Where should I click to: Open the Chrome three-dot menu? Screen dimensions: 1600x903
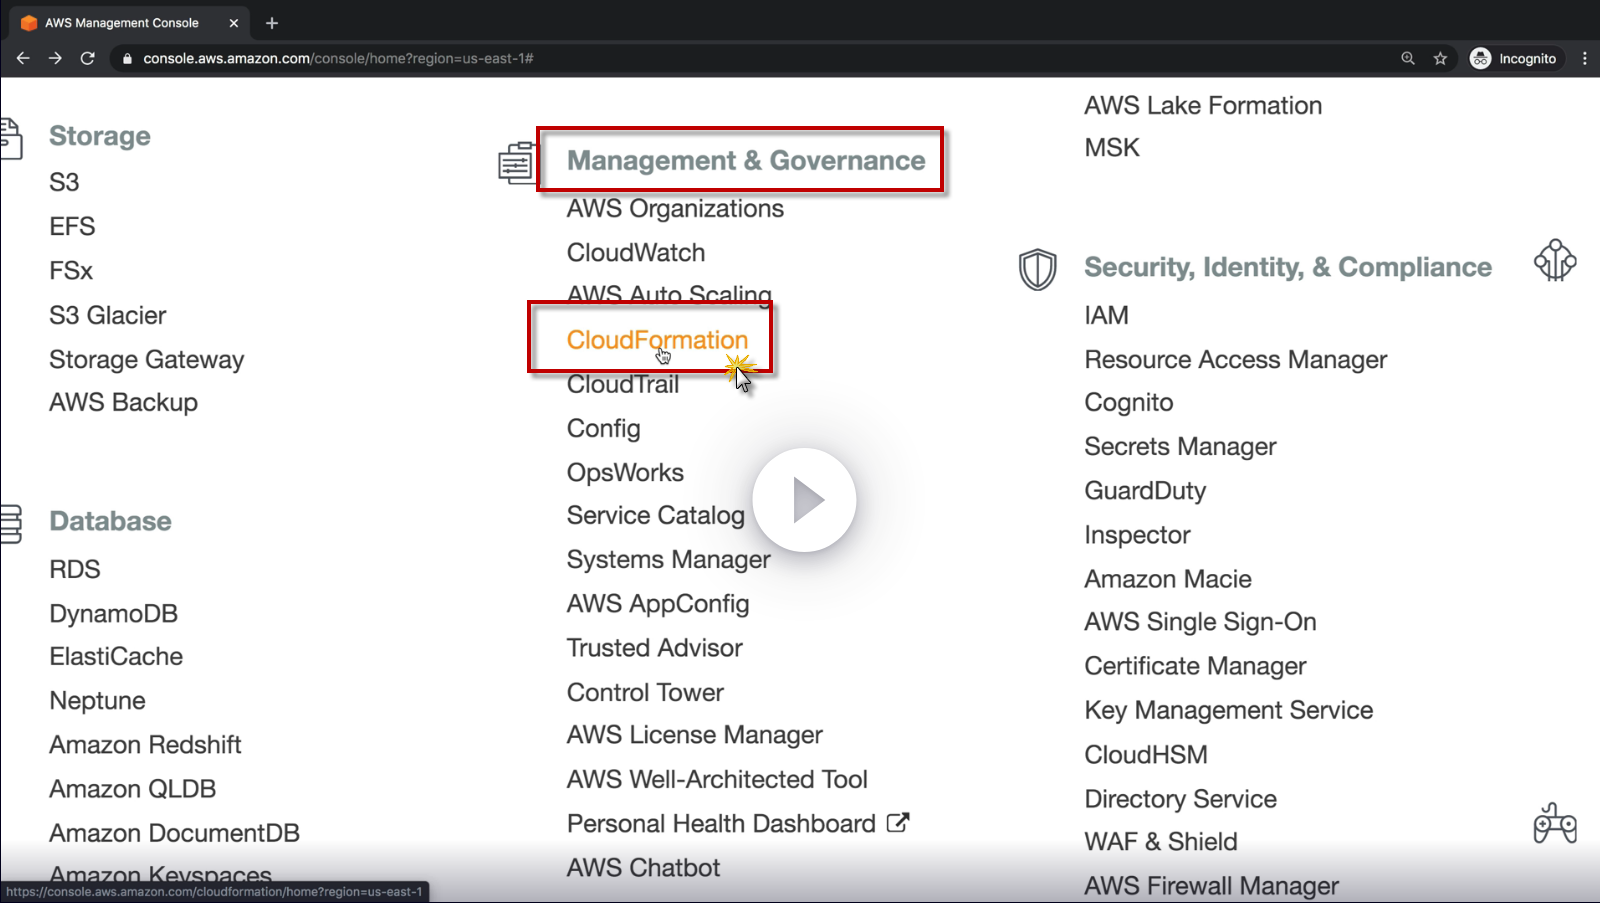coord(1585,58)
